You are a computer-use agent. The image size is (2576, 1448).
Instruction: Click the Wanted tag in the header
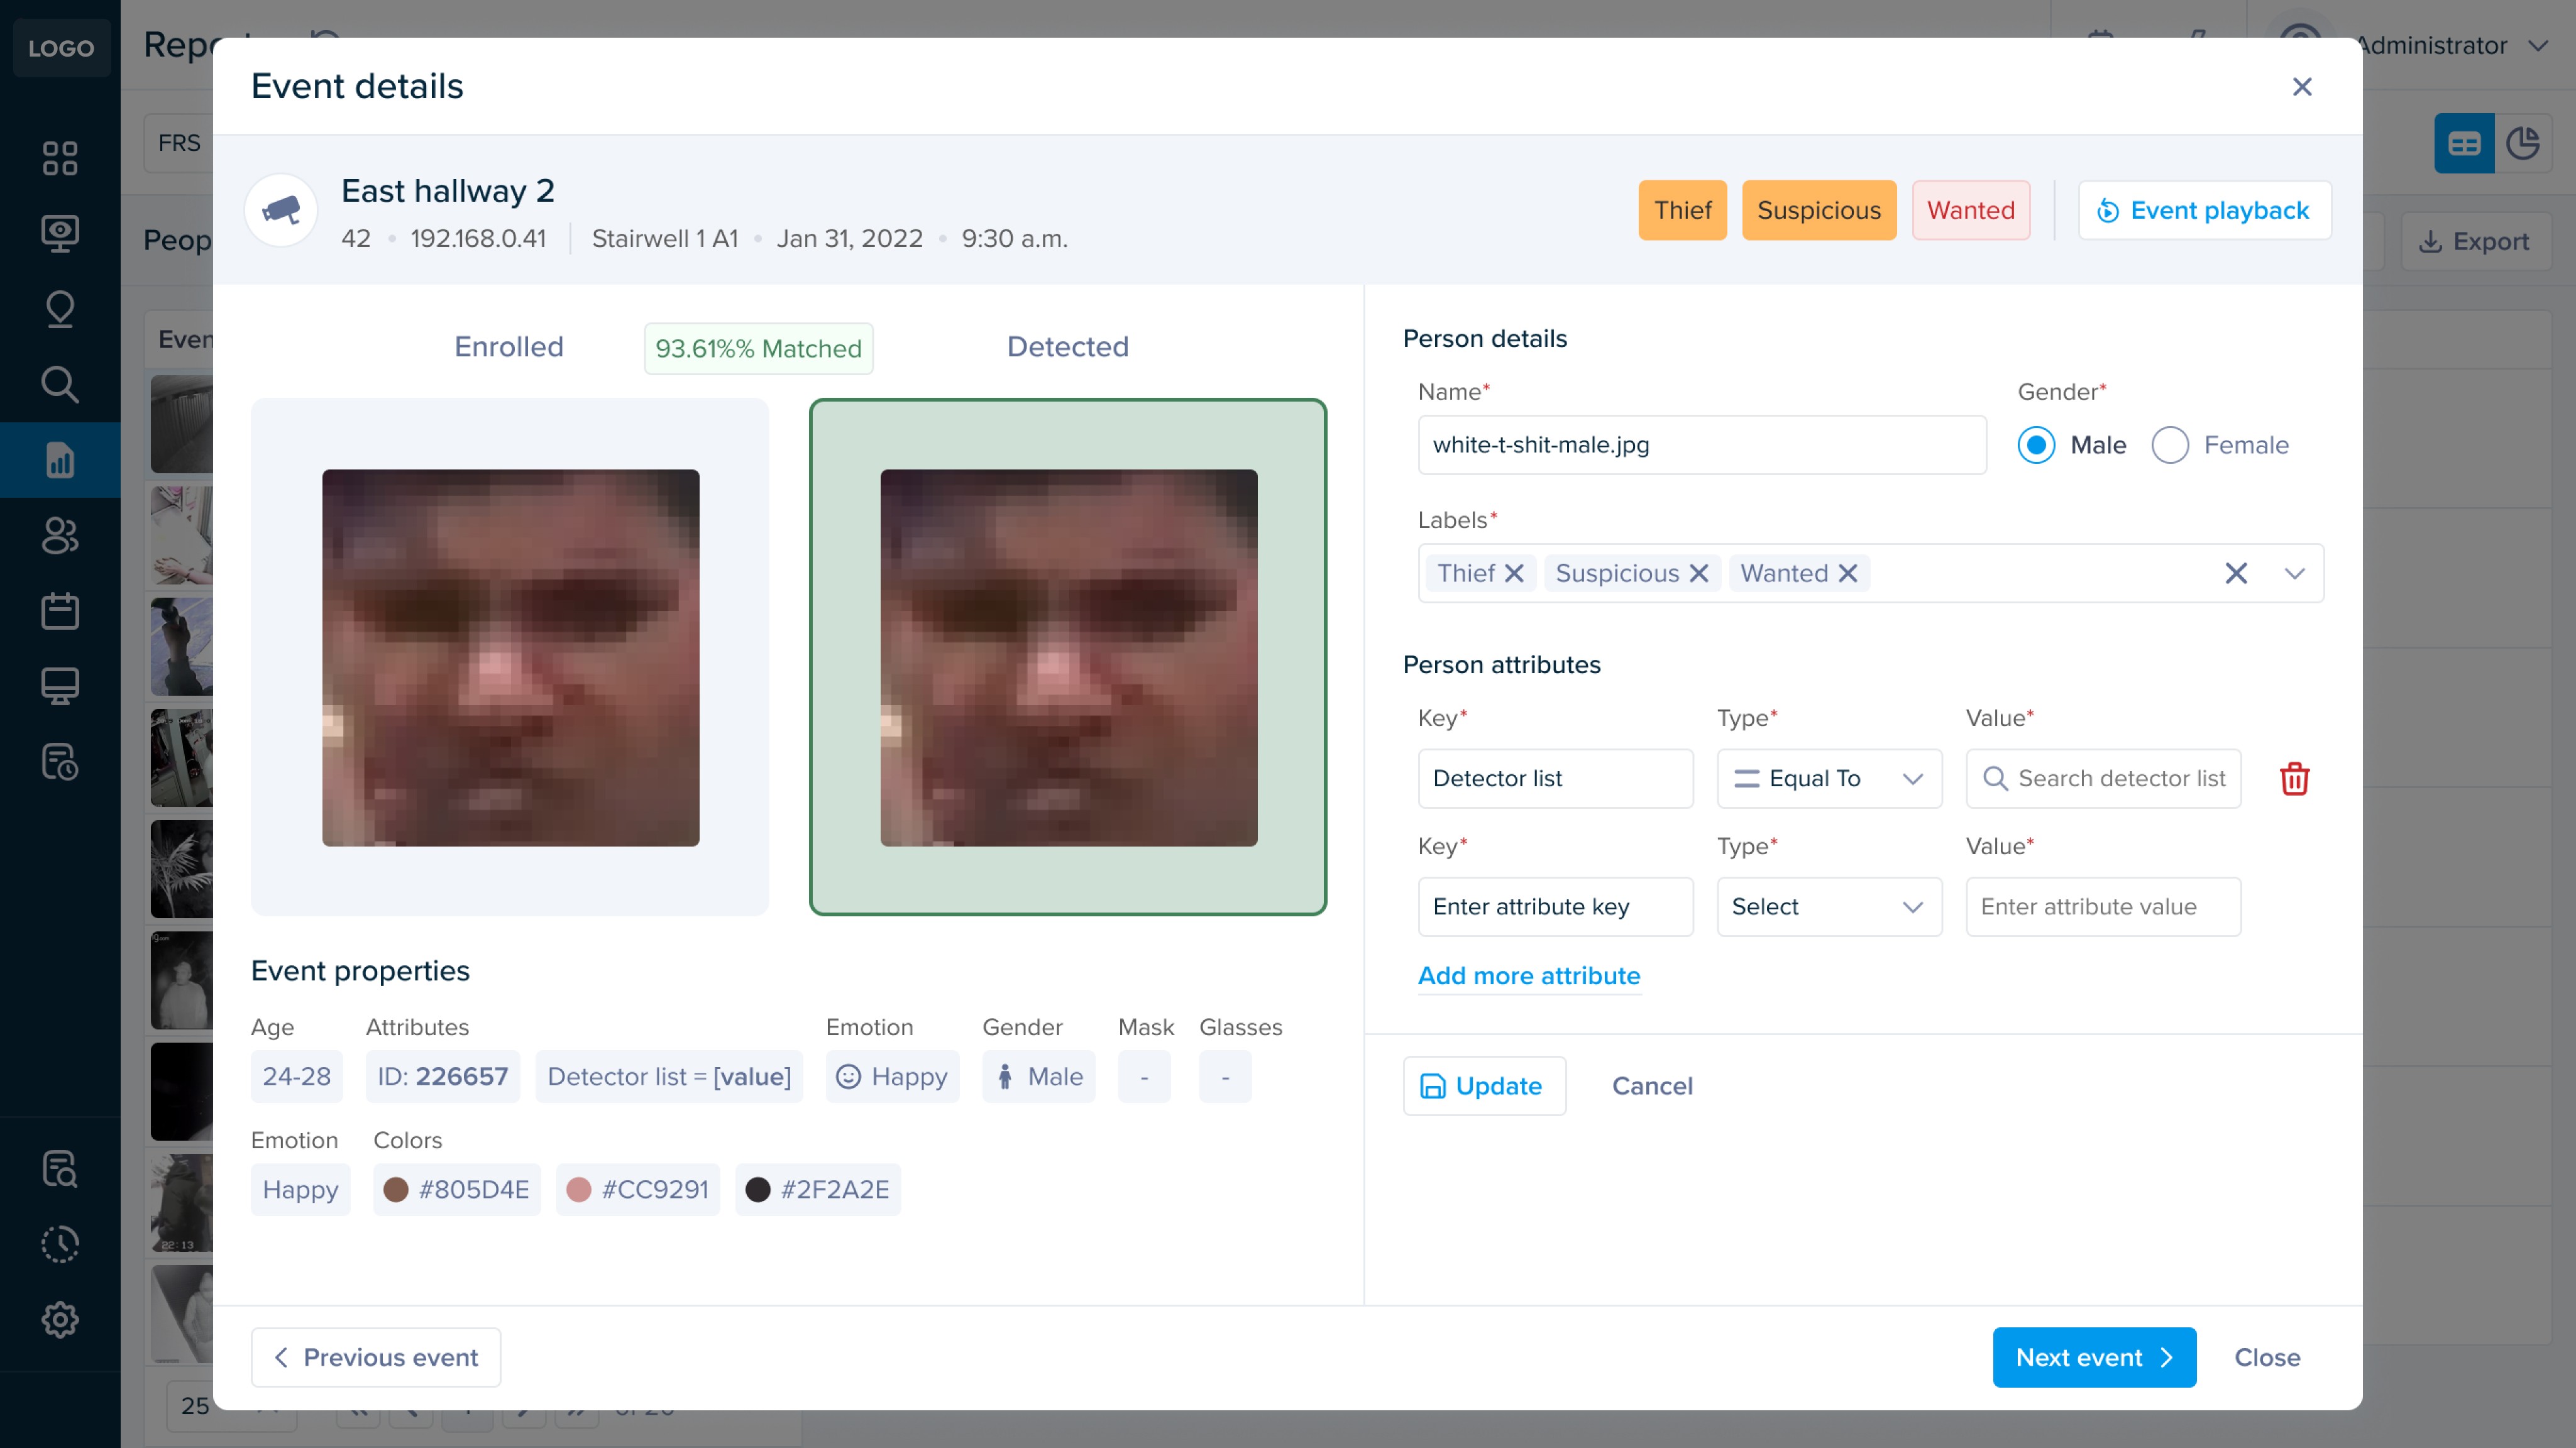[x=1970, y=210]
